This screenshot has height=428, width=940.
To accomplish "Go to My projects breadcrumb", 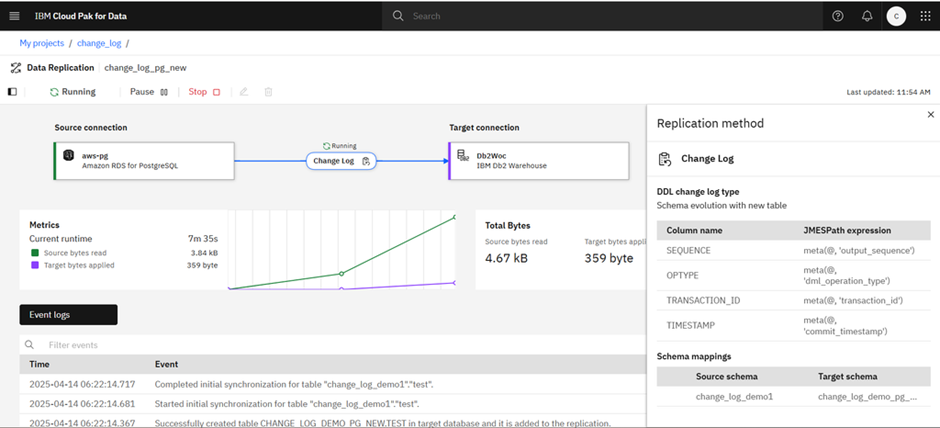I will tap(42, 43).
